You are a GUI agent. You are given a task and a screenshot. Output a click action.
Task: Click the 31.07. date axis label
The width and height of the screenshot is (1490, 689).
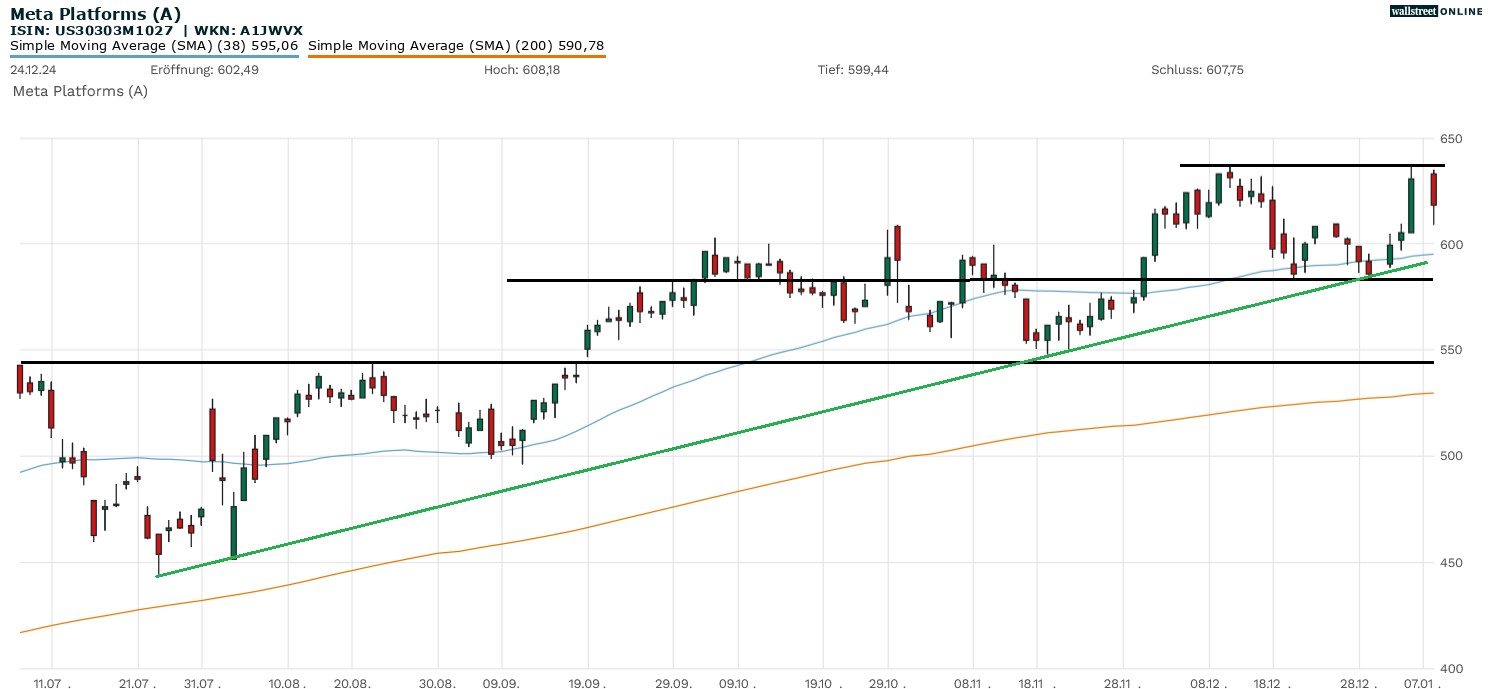[x=202, y=683]
